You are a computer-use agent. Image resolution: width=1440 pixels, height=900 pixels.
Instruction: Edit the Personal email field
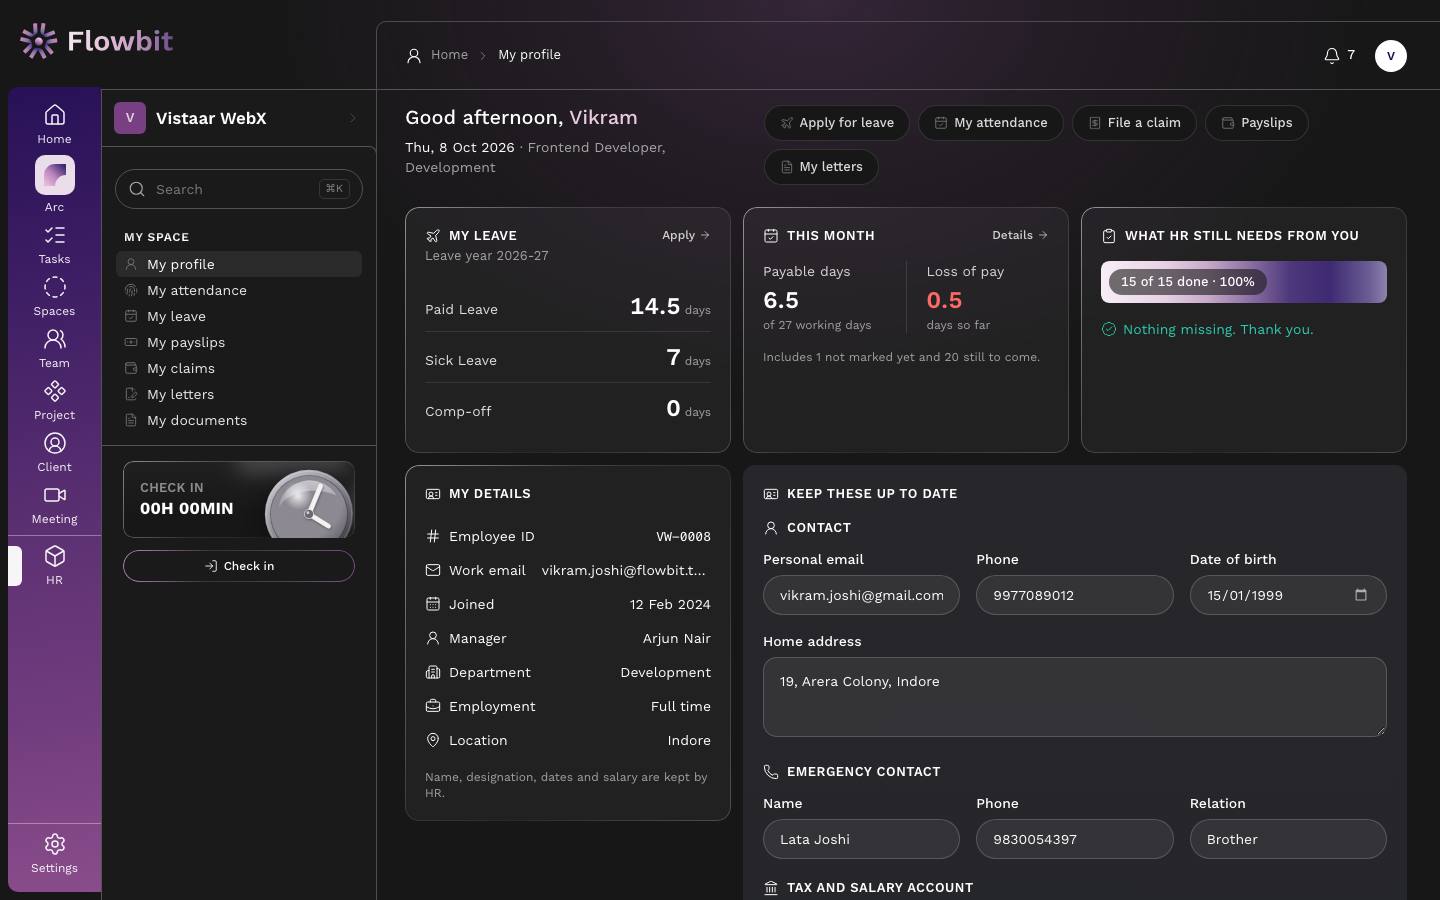pyautogui.click(x=861, y=595)
